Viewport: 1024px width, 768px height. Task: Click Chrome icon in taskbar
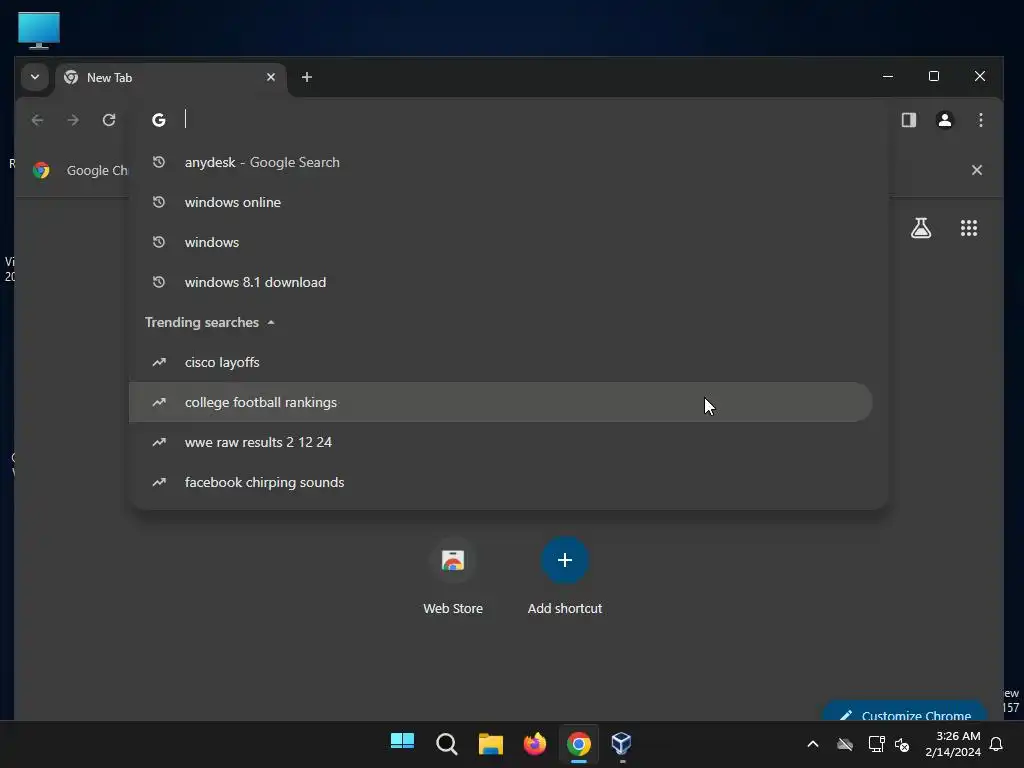tap(579, 743)
